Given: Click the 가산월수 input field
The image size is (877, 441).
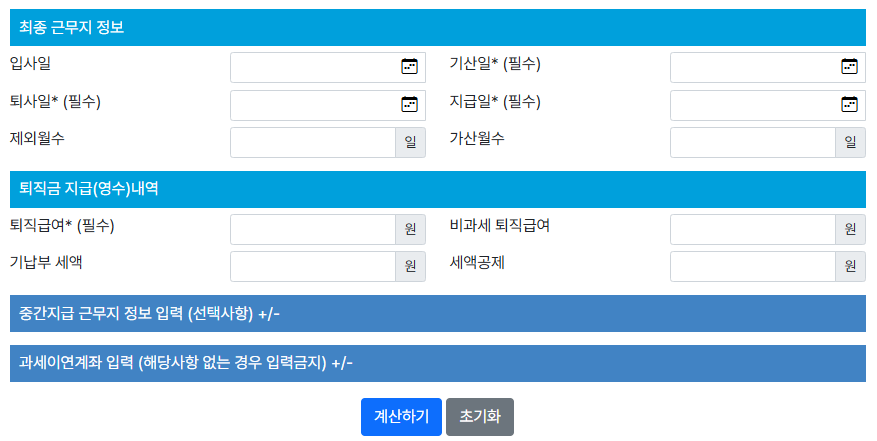Looking at the screenshot, I should [752, 142].
